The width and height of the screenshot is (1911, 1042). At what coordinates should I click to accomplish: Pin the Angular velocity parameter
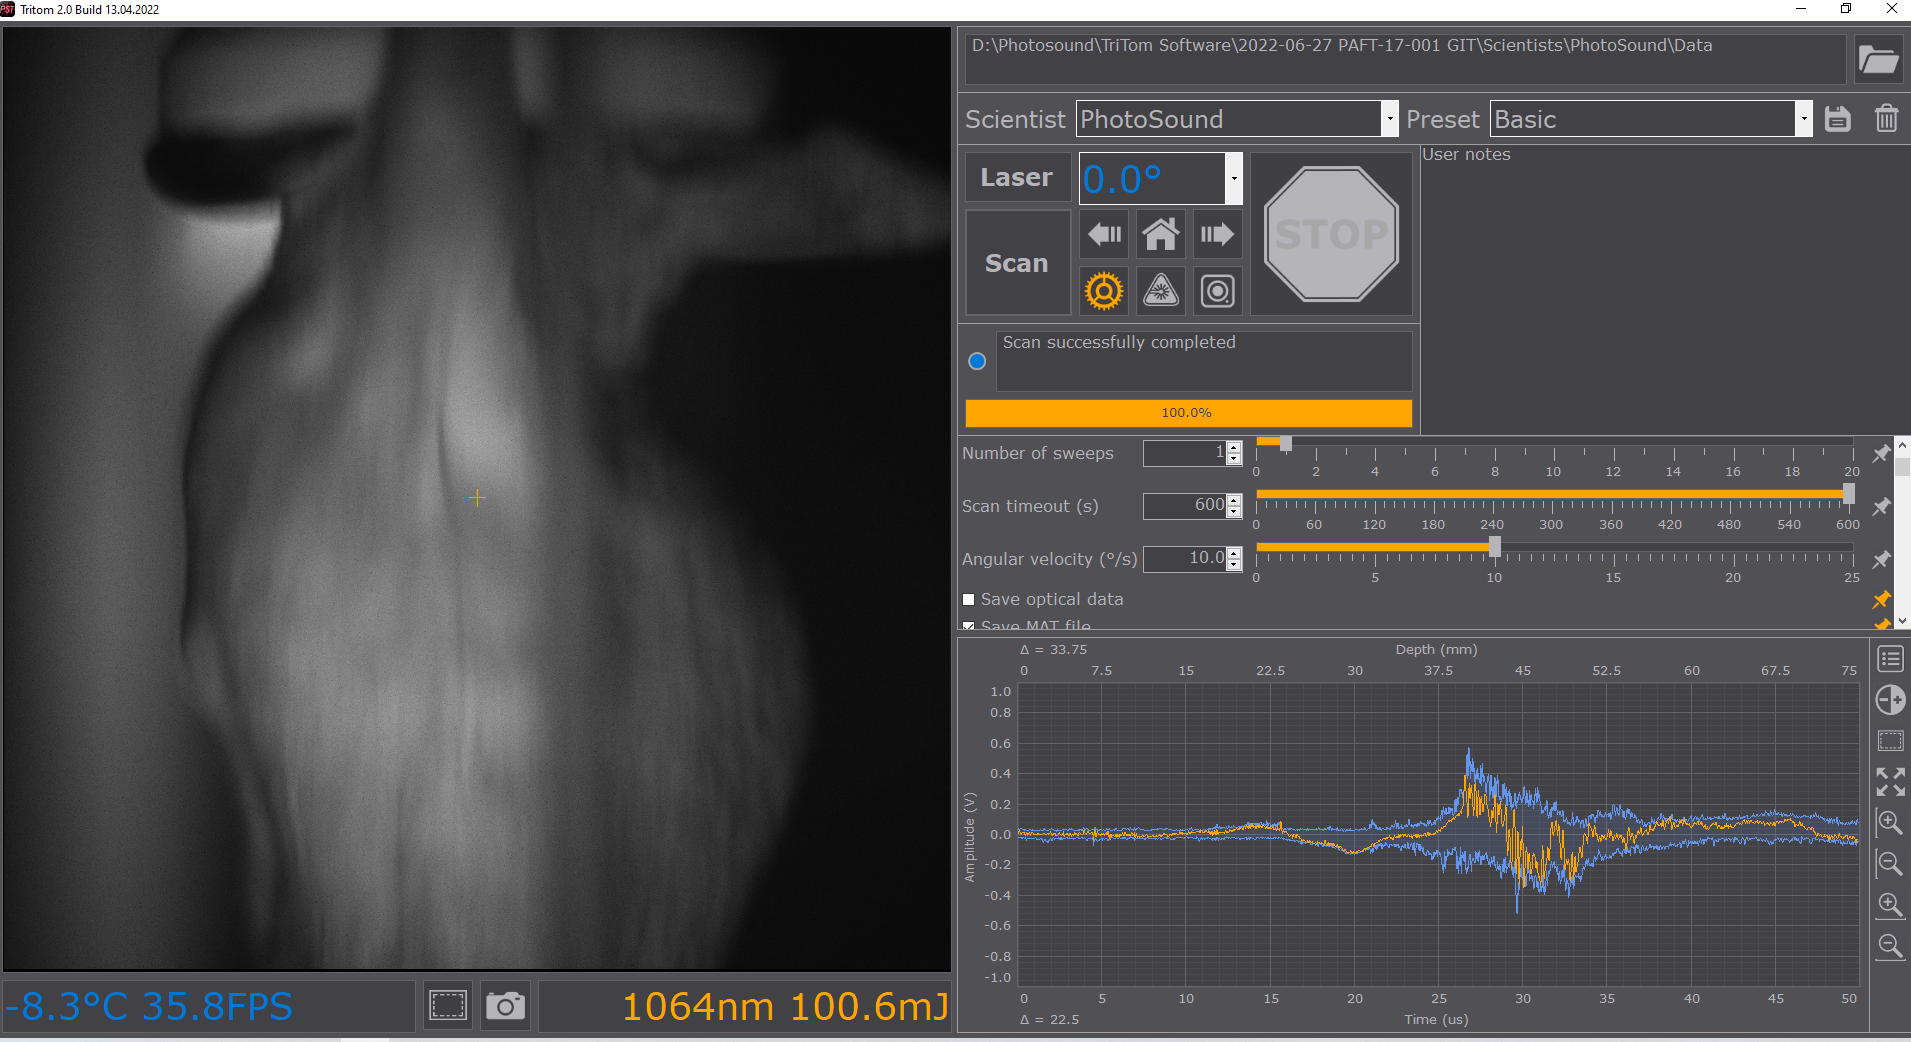pos(1881,559)
